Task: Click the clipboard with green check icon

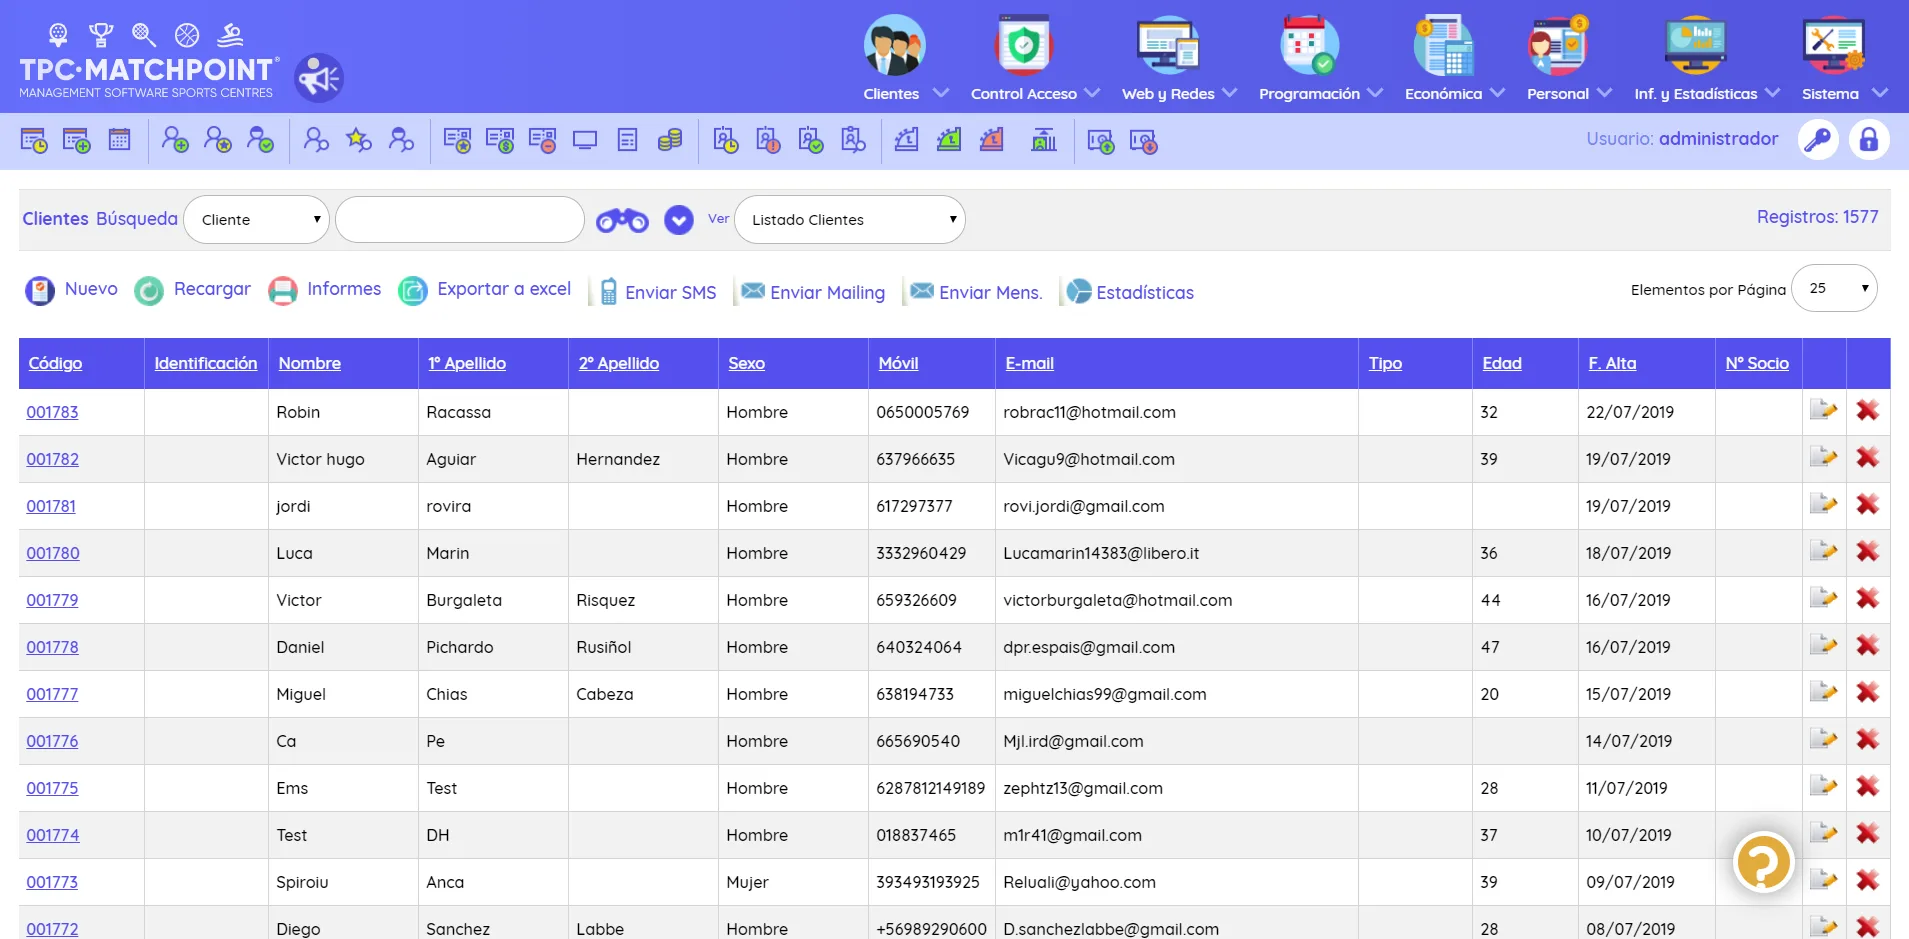Action: point(811,140)
